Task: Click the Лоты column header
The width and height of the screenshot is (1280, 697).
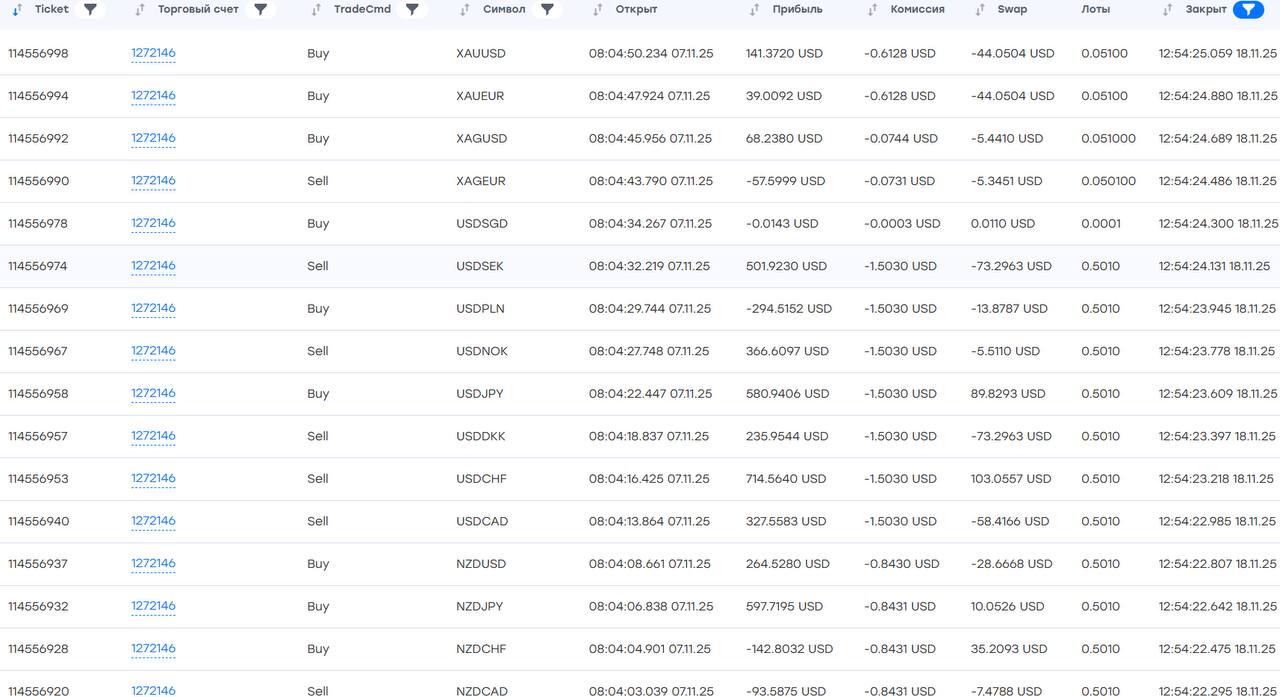Action: click(x=1095, y=9)
